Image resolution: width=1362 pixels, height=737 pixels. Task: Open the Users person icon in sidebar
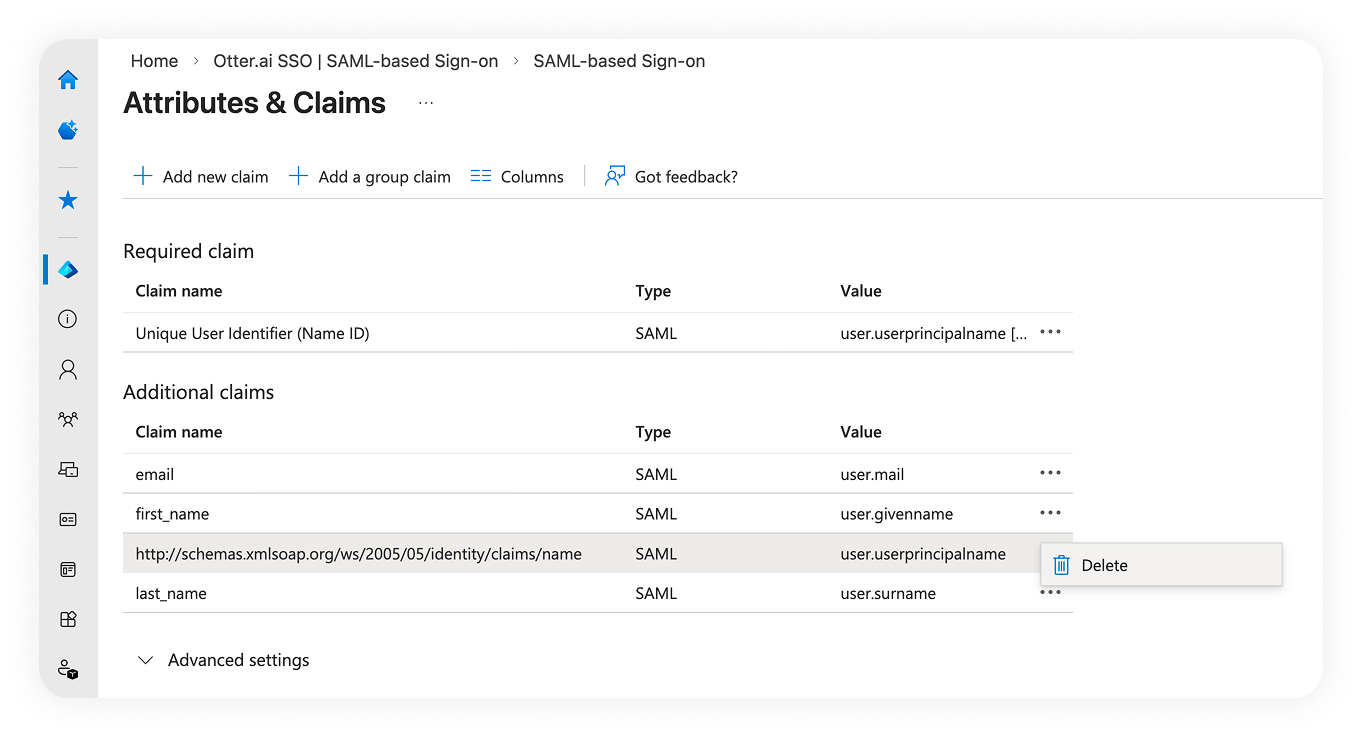[x=68, y=369]
